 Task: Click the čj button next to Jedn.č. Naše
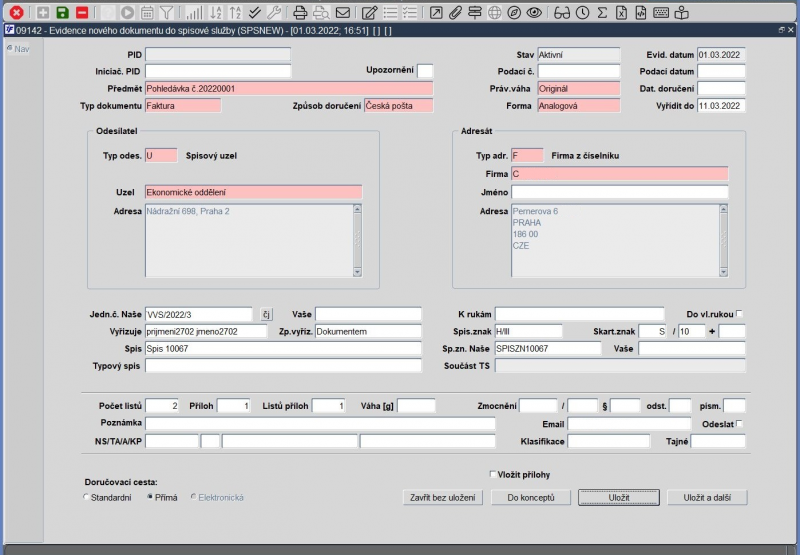[267, 314]
